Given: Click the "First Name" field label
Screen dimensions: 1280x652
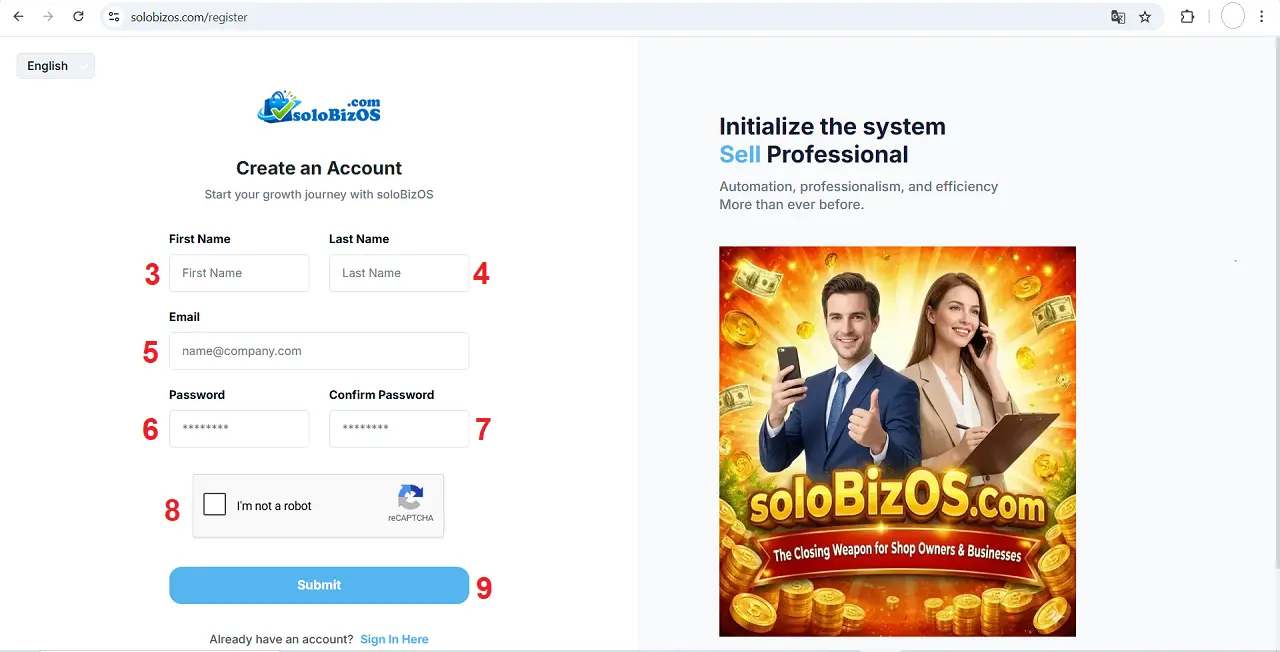Looking at the screenshot, I should [x=200, y=239].
